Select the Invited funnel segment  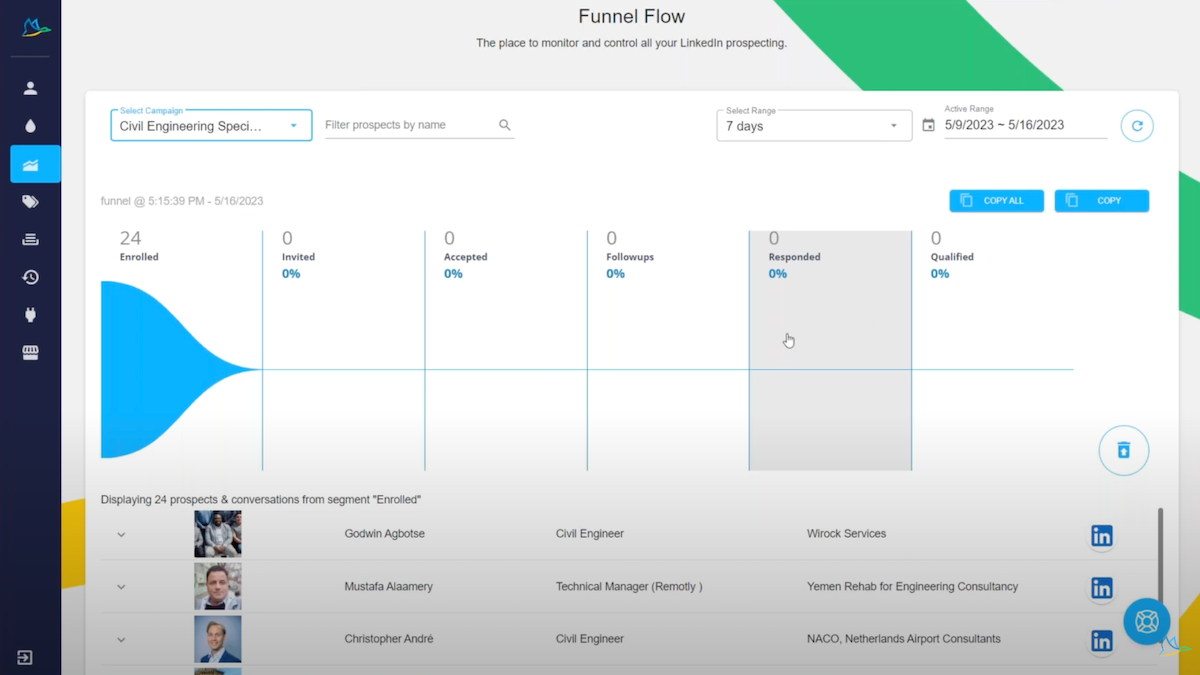pos(343,350)
